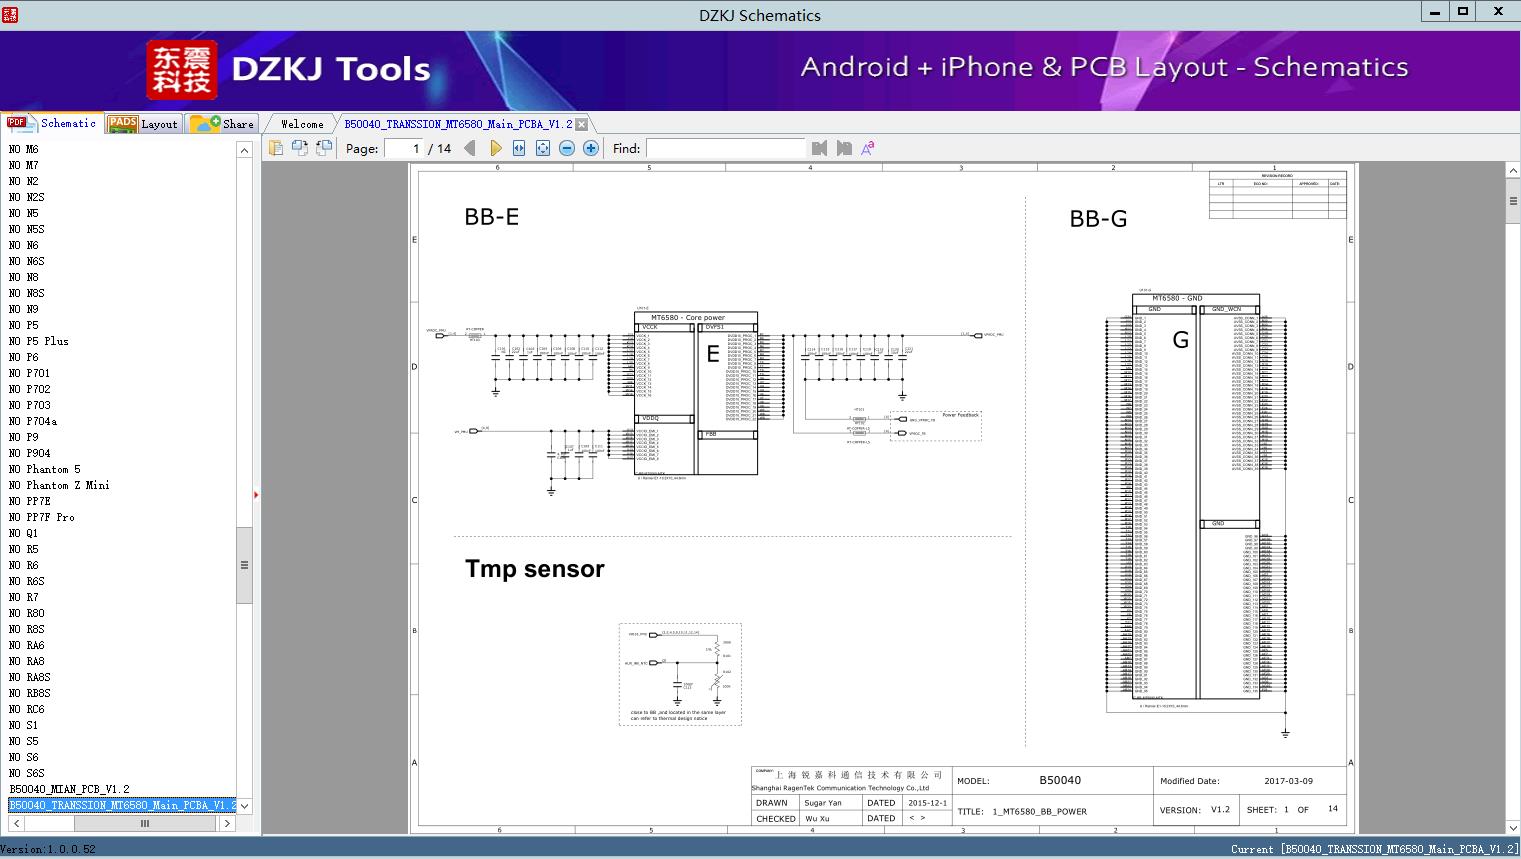The width and height of the screenshot is (1521, 859).
Task: Click the fit whole page icon
Action: 543,148
